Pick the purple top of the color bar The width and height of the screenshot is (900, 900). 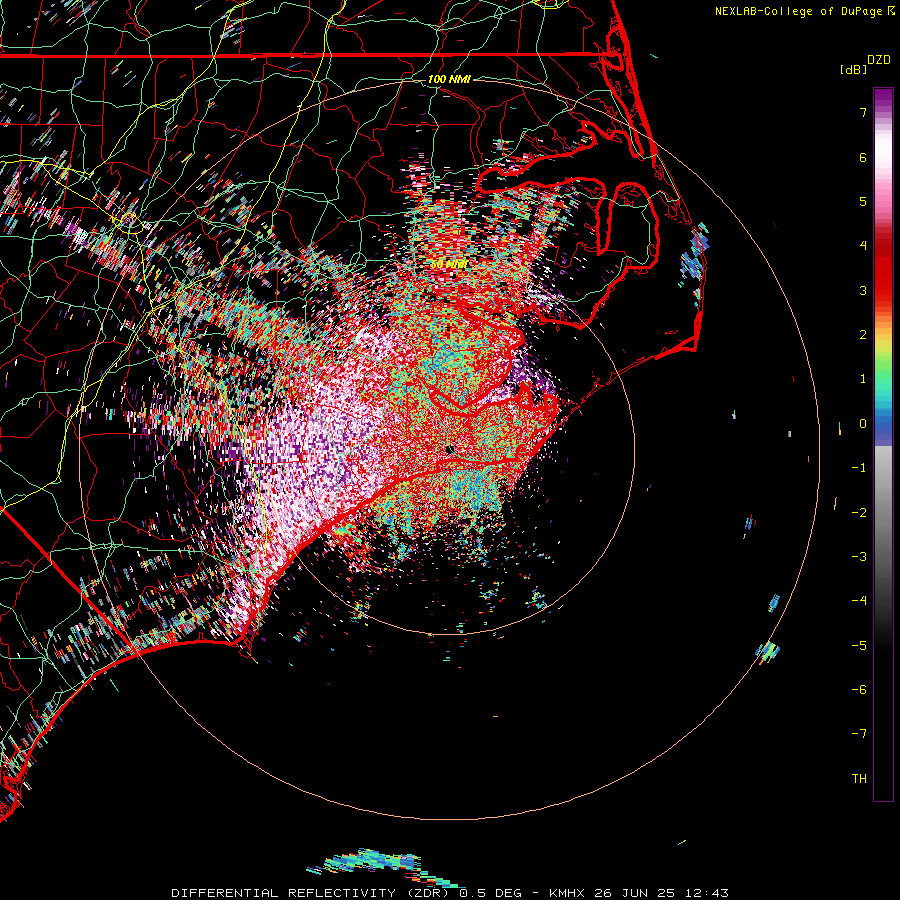(883, 98)
